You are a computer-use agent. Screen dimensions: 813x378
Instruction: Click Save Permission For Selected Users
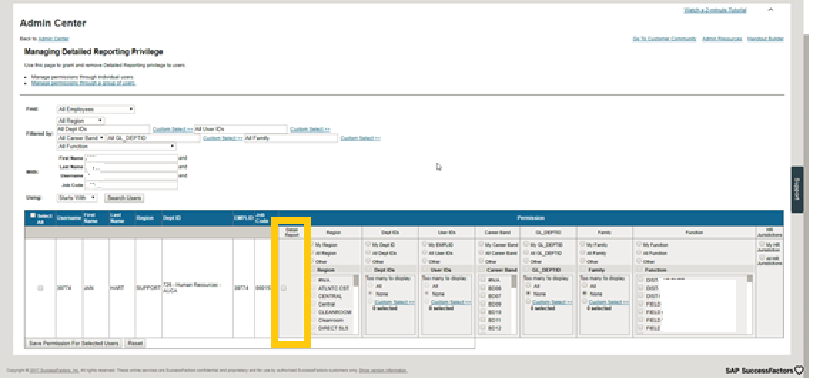(x=74, y=343)
